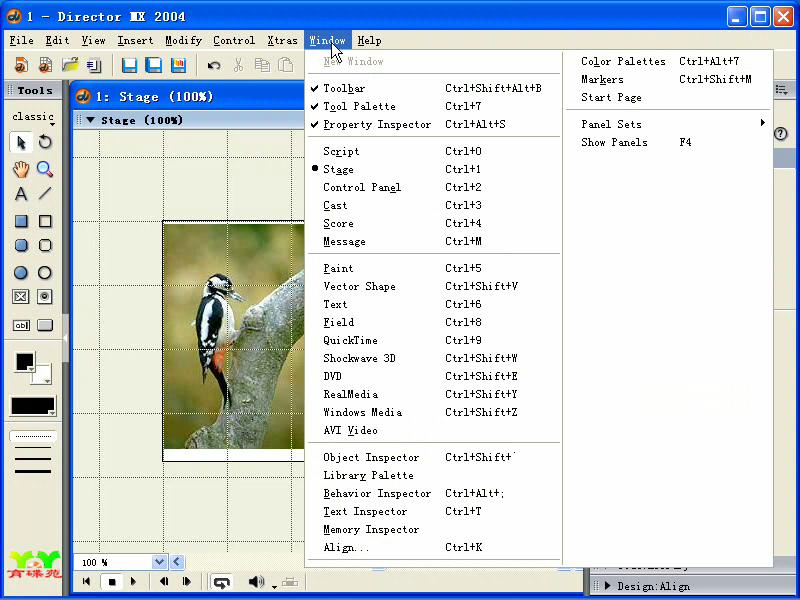Viewport: 800px width, 600px height.
Task: Expand the Design: Align panel
Action: tap(608, 586)
